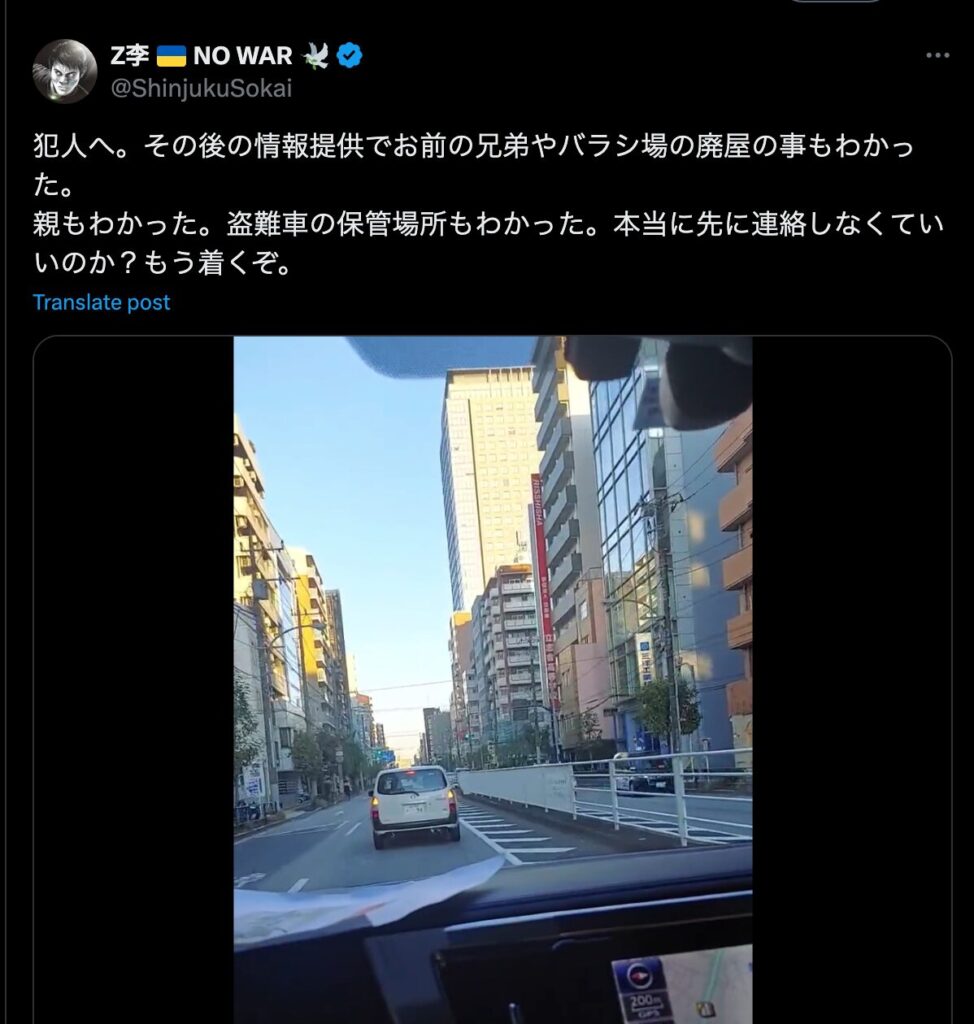Click the Translate post link
The height and width of the screenshot is (1024, 974).
point(101,302)
